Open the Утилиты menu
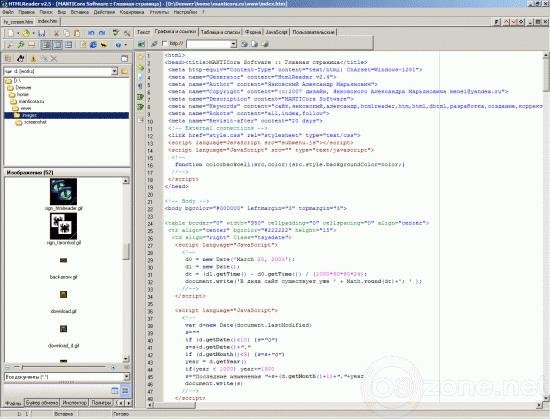550x419 pixels. (159, 12)
